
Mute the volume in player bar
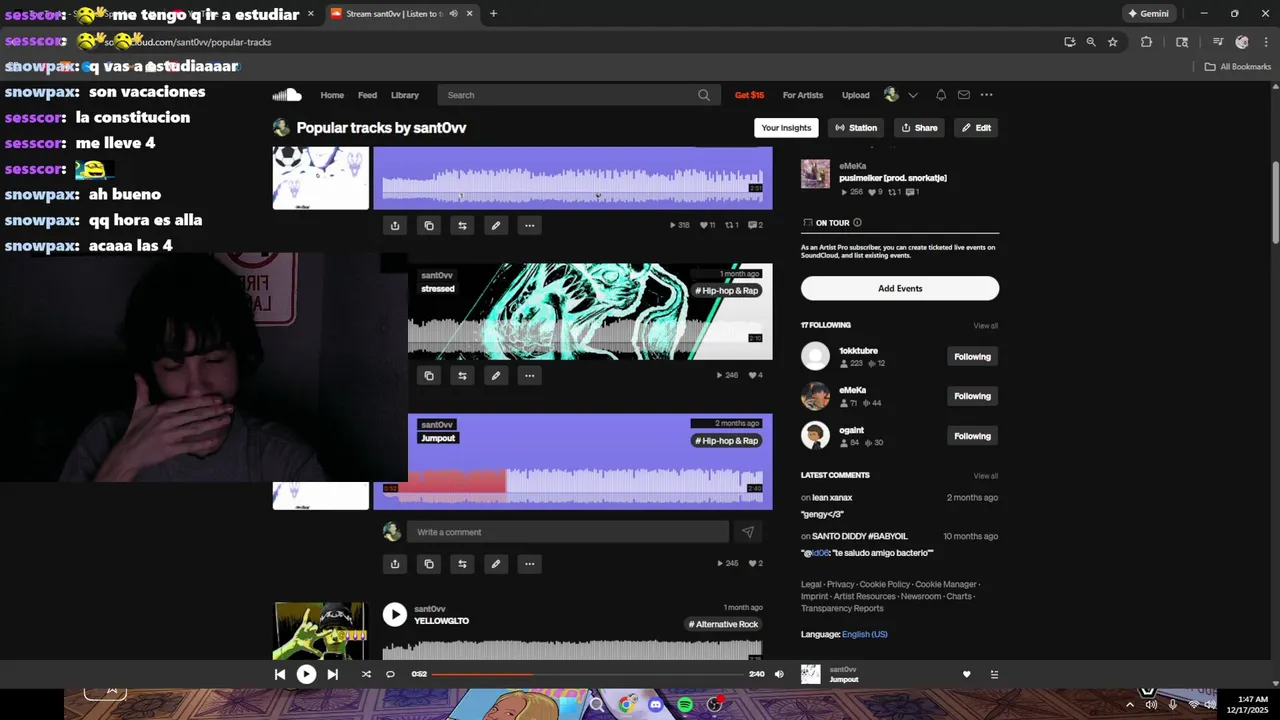pyautogui.click(x=779, y=674)
